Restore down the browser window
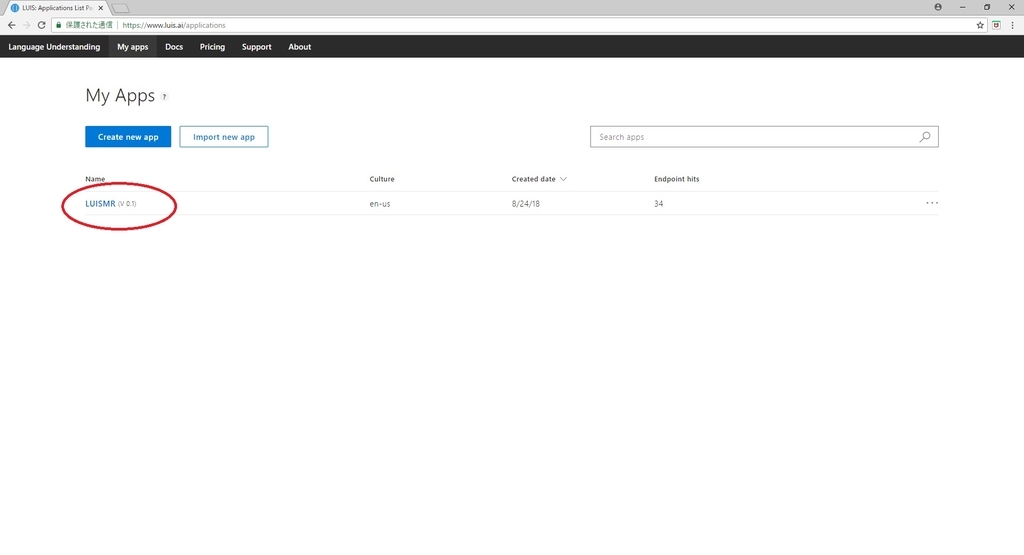 (x=987, y=7)
